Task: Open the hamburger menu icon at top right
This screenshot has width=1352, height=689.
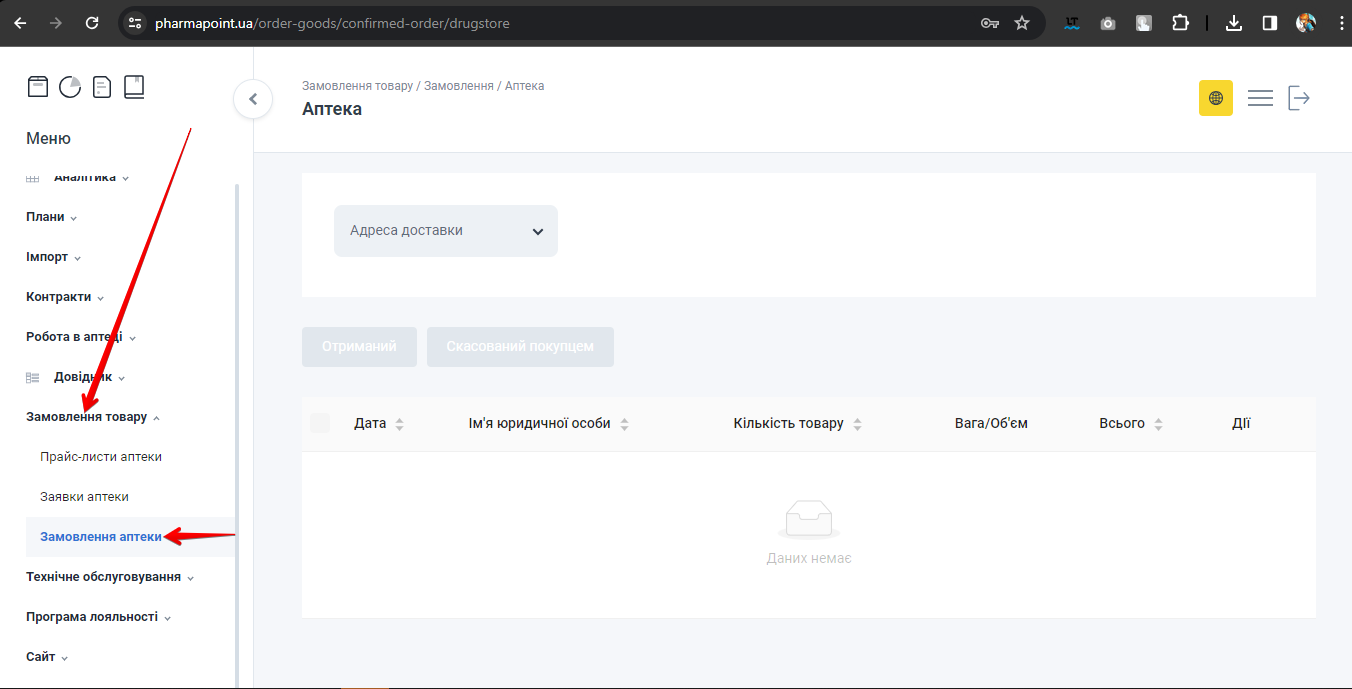Action: [1260, 98]
